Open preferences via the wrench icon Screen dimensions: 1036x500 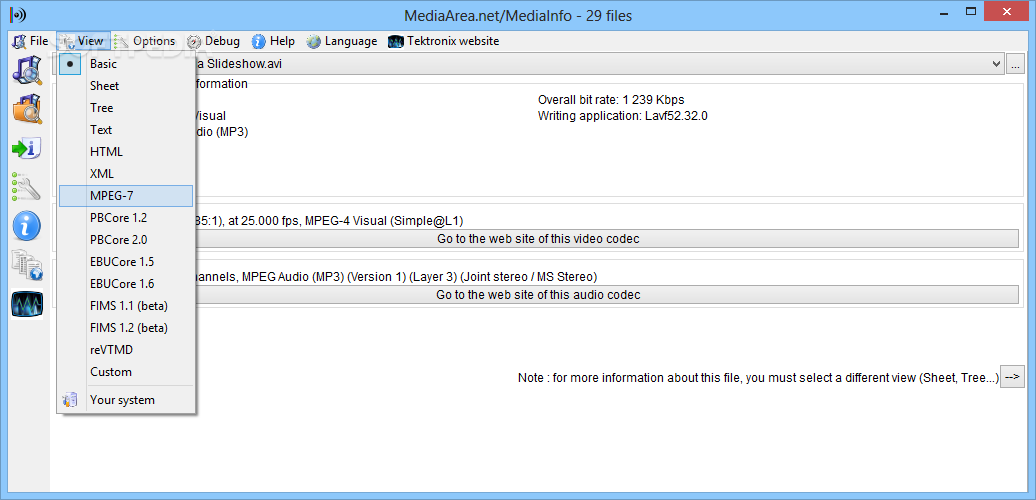click(x=27, y=187)
